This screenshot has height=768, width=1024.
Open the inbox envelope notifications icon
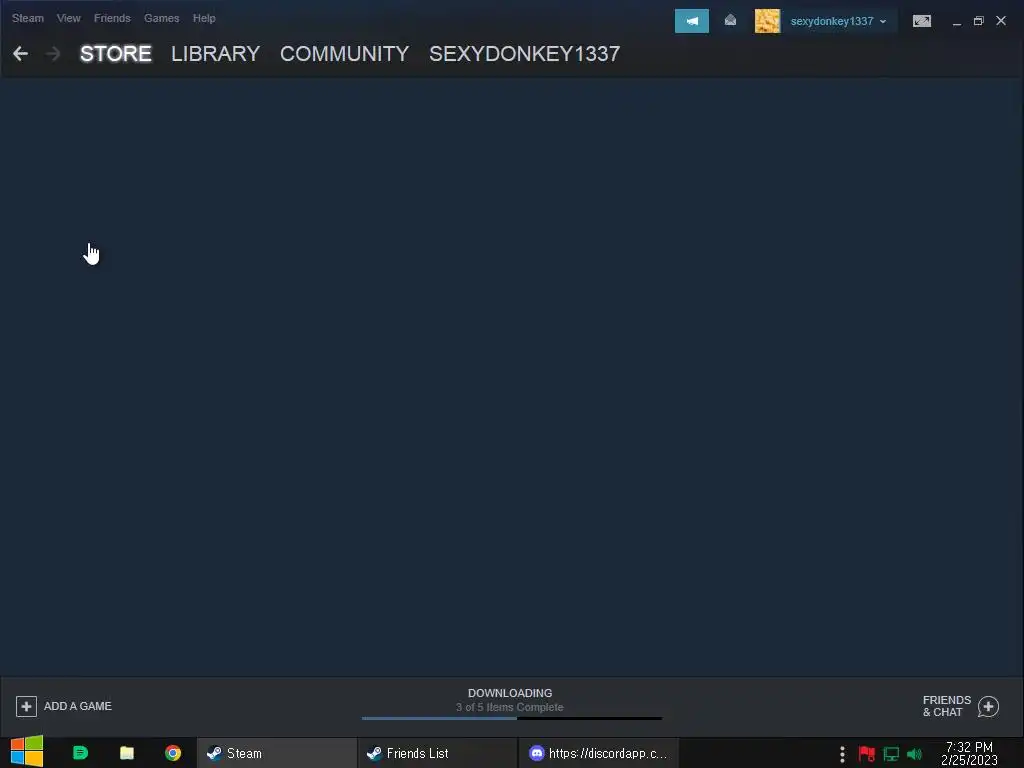pyautogui.click(x=730, y=21)
